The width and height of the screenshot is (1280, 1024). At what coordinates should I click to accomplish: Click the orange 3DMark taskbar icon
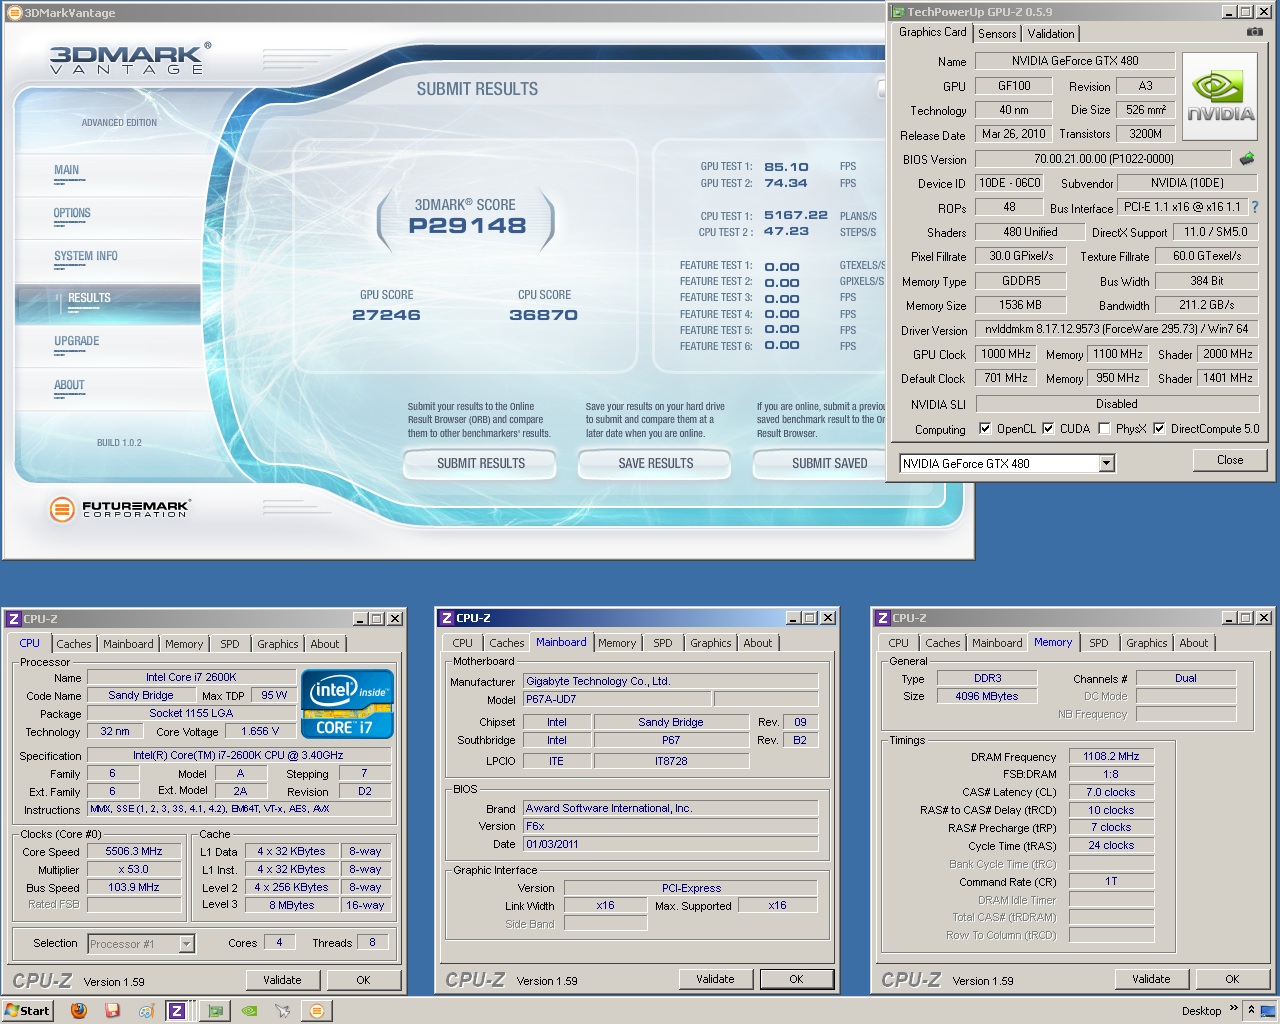point(317,1011)
